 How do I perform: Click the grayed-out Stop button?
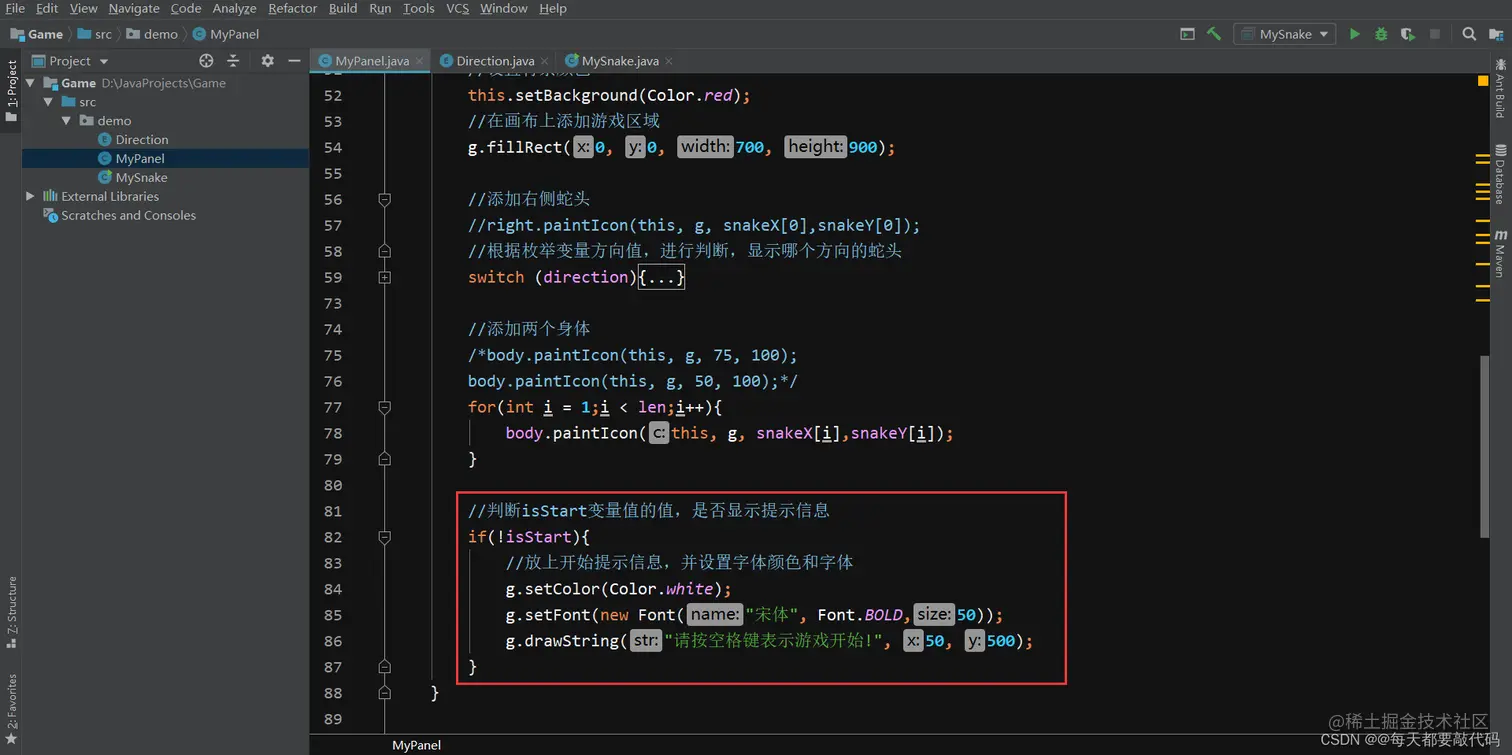click(x=1435, y=34)
